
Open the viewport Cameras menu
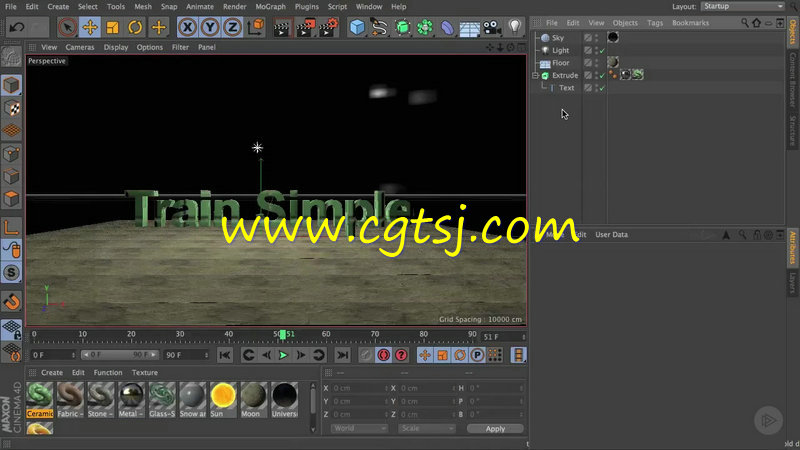[80, 47]
